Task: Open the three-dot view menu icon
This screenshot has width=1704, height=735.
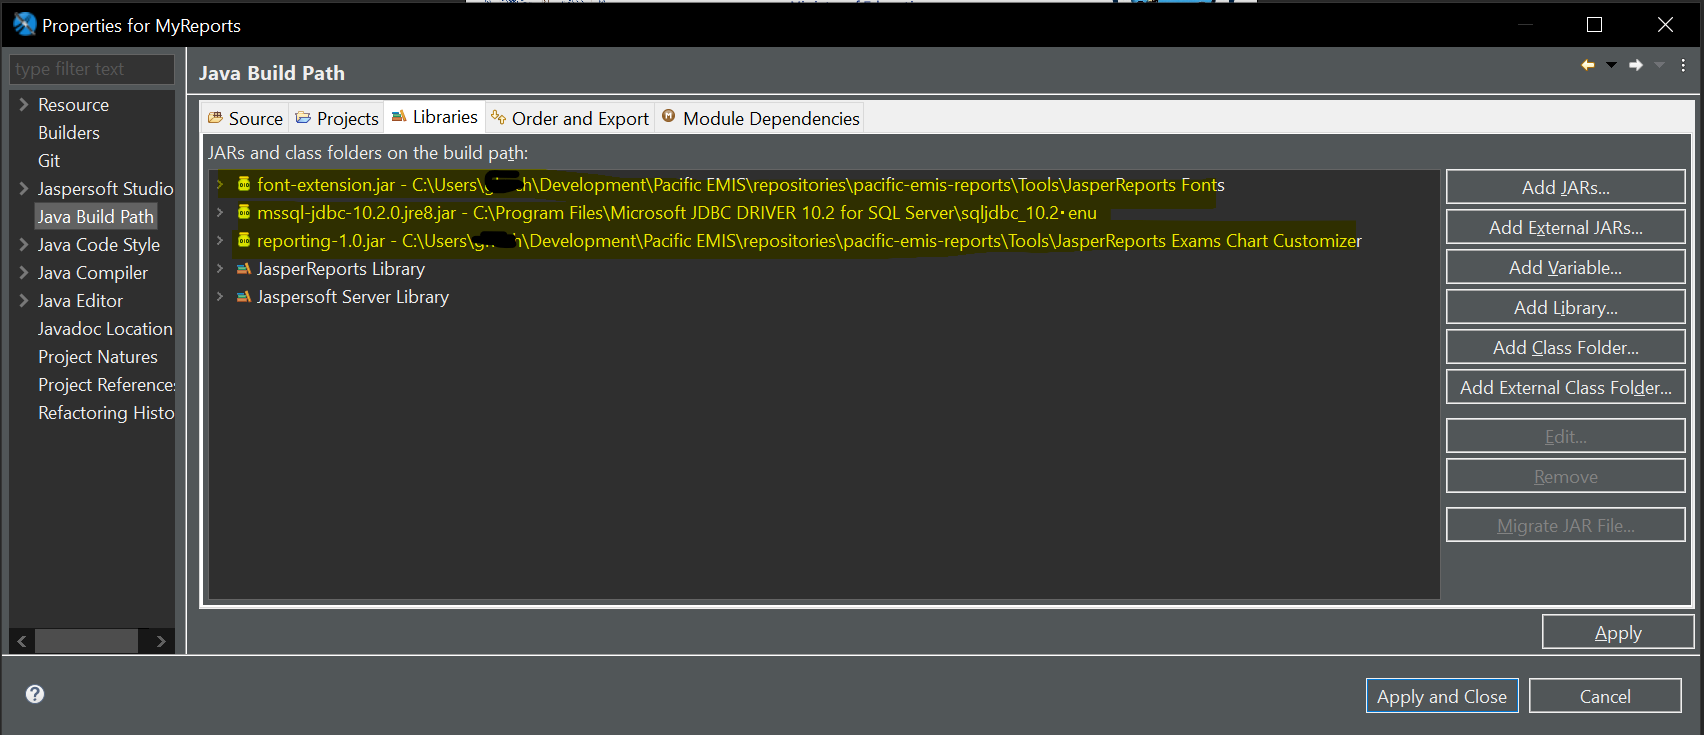Action: tap(1683, 65)
